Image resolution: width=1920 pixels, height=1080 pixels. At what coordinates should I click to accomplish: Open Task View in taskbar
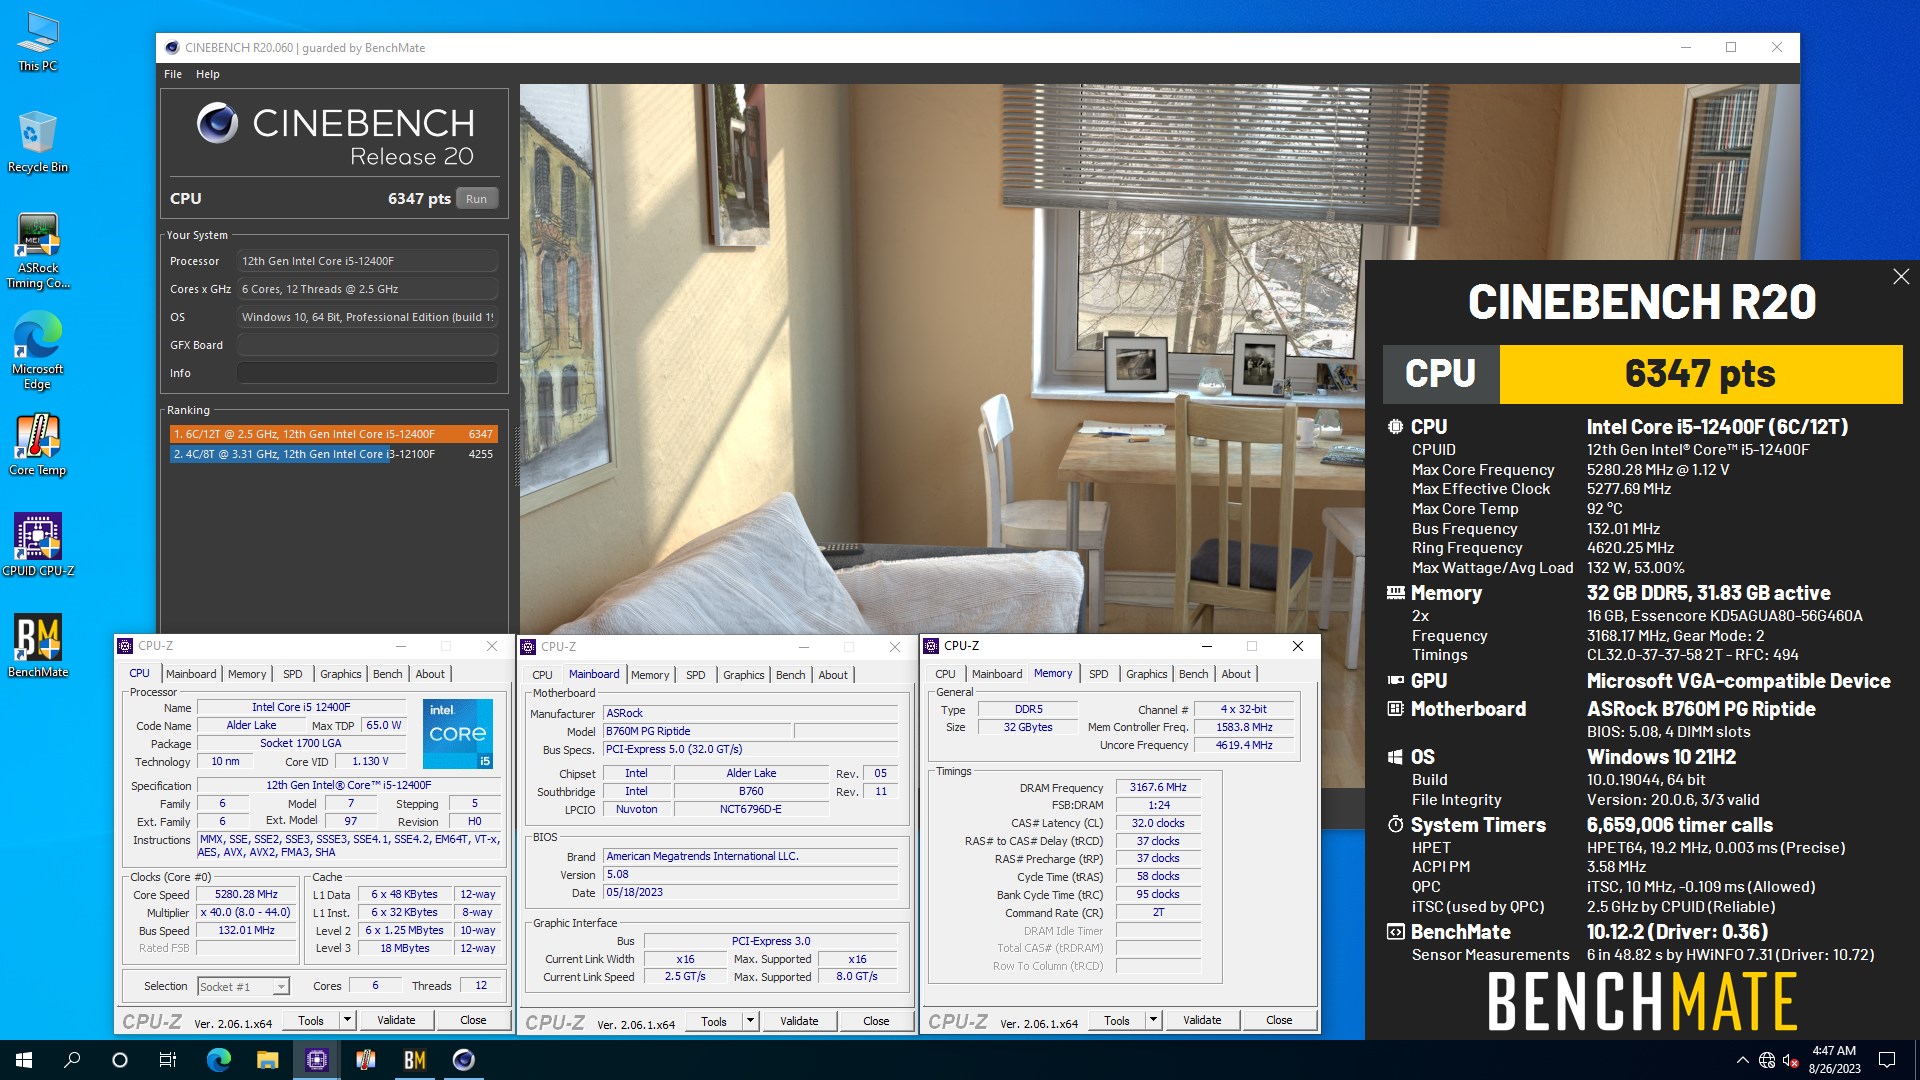[x=168, y=1060]
